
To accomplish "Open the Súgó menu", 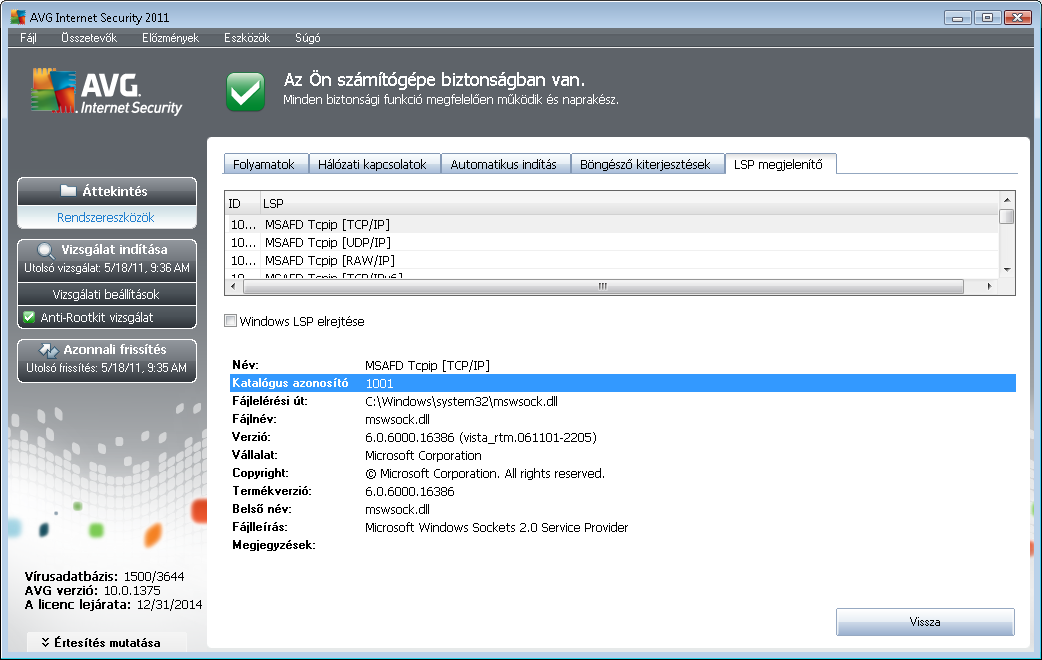I will pyautogui.click(x=308, y=38).
